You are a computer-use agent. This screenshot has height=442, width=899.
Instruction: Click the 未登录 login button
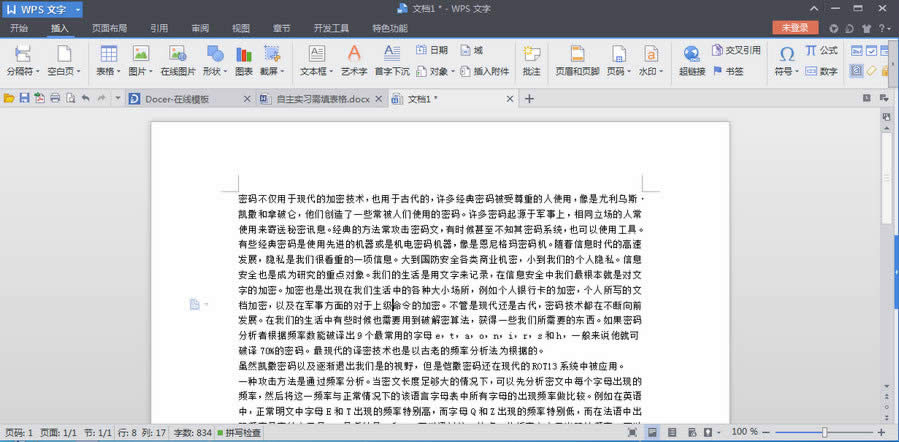795,28
